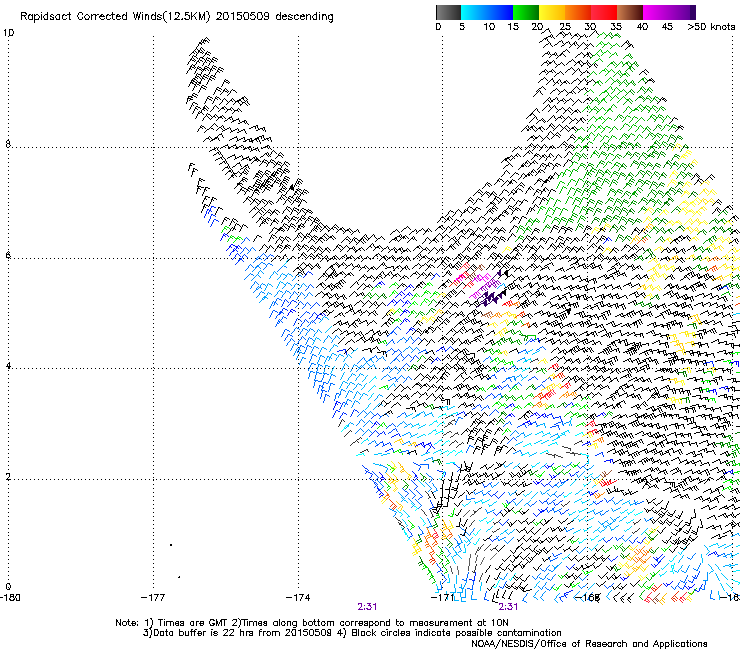The image size is (740, 650).
Task: Click the '15' legend tick label
Action: tap(513, 27)
